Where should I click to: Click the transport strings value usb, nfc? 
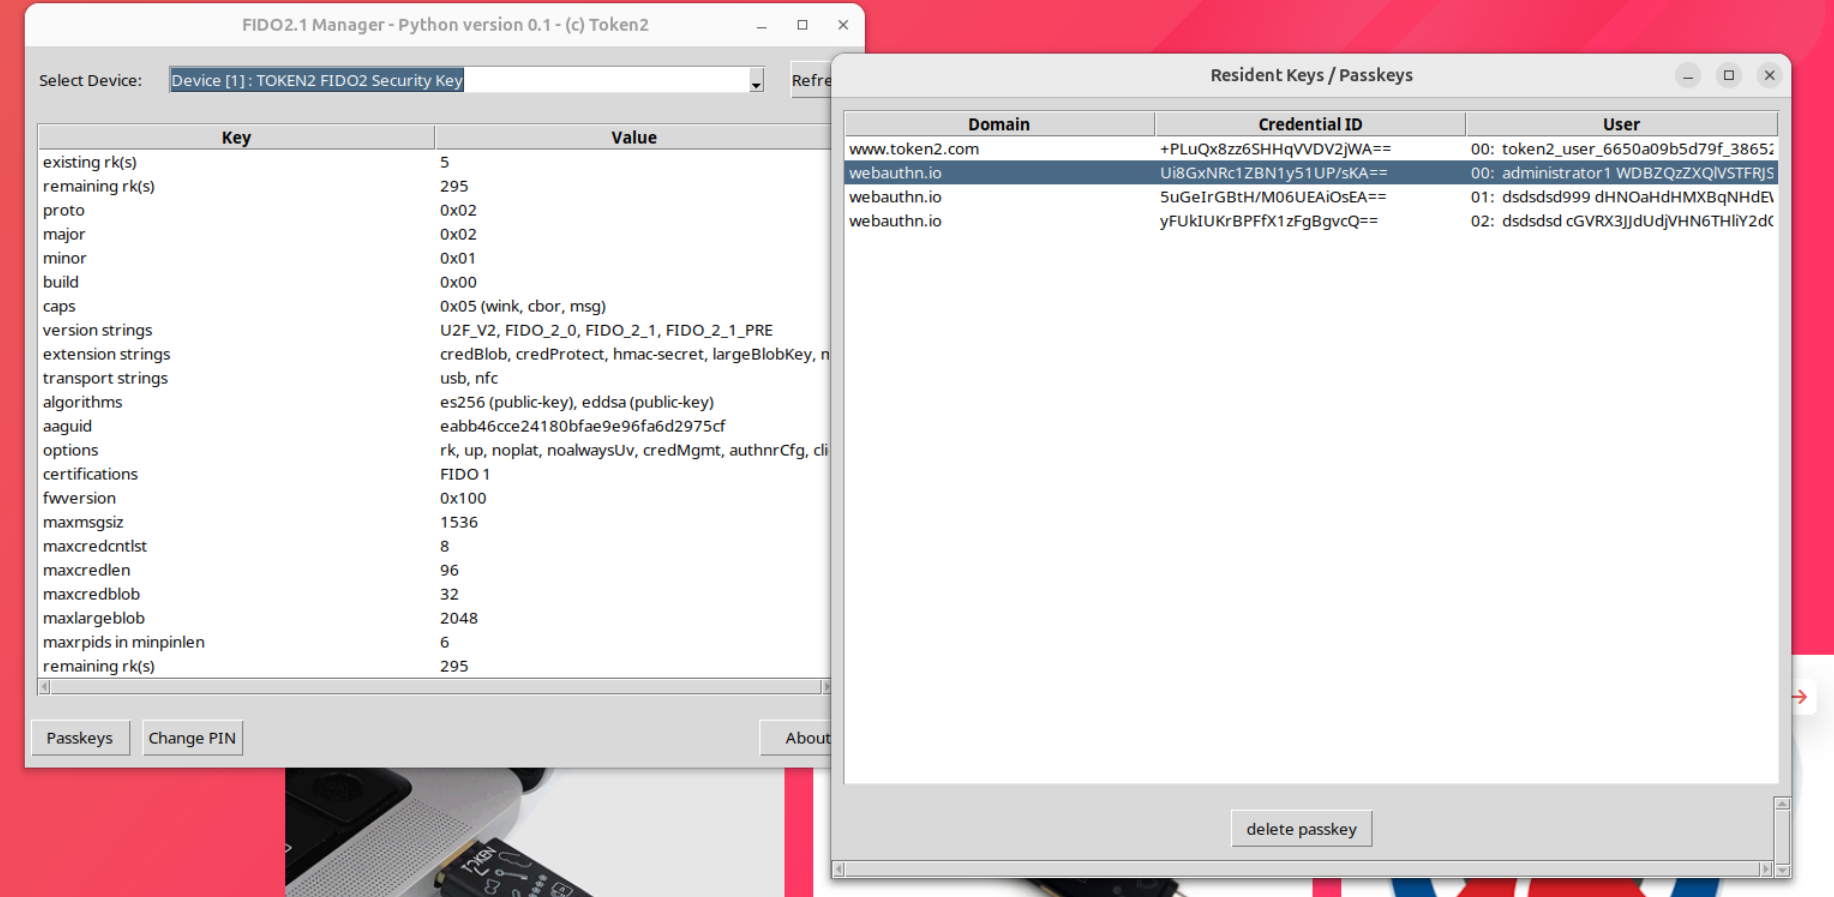[x=469, y=378]
